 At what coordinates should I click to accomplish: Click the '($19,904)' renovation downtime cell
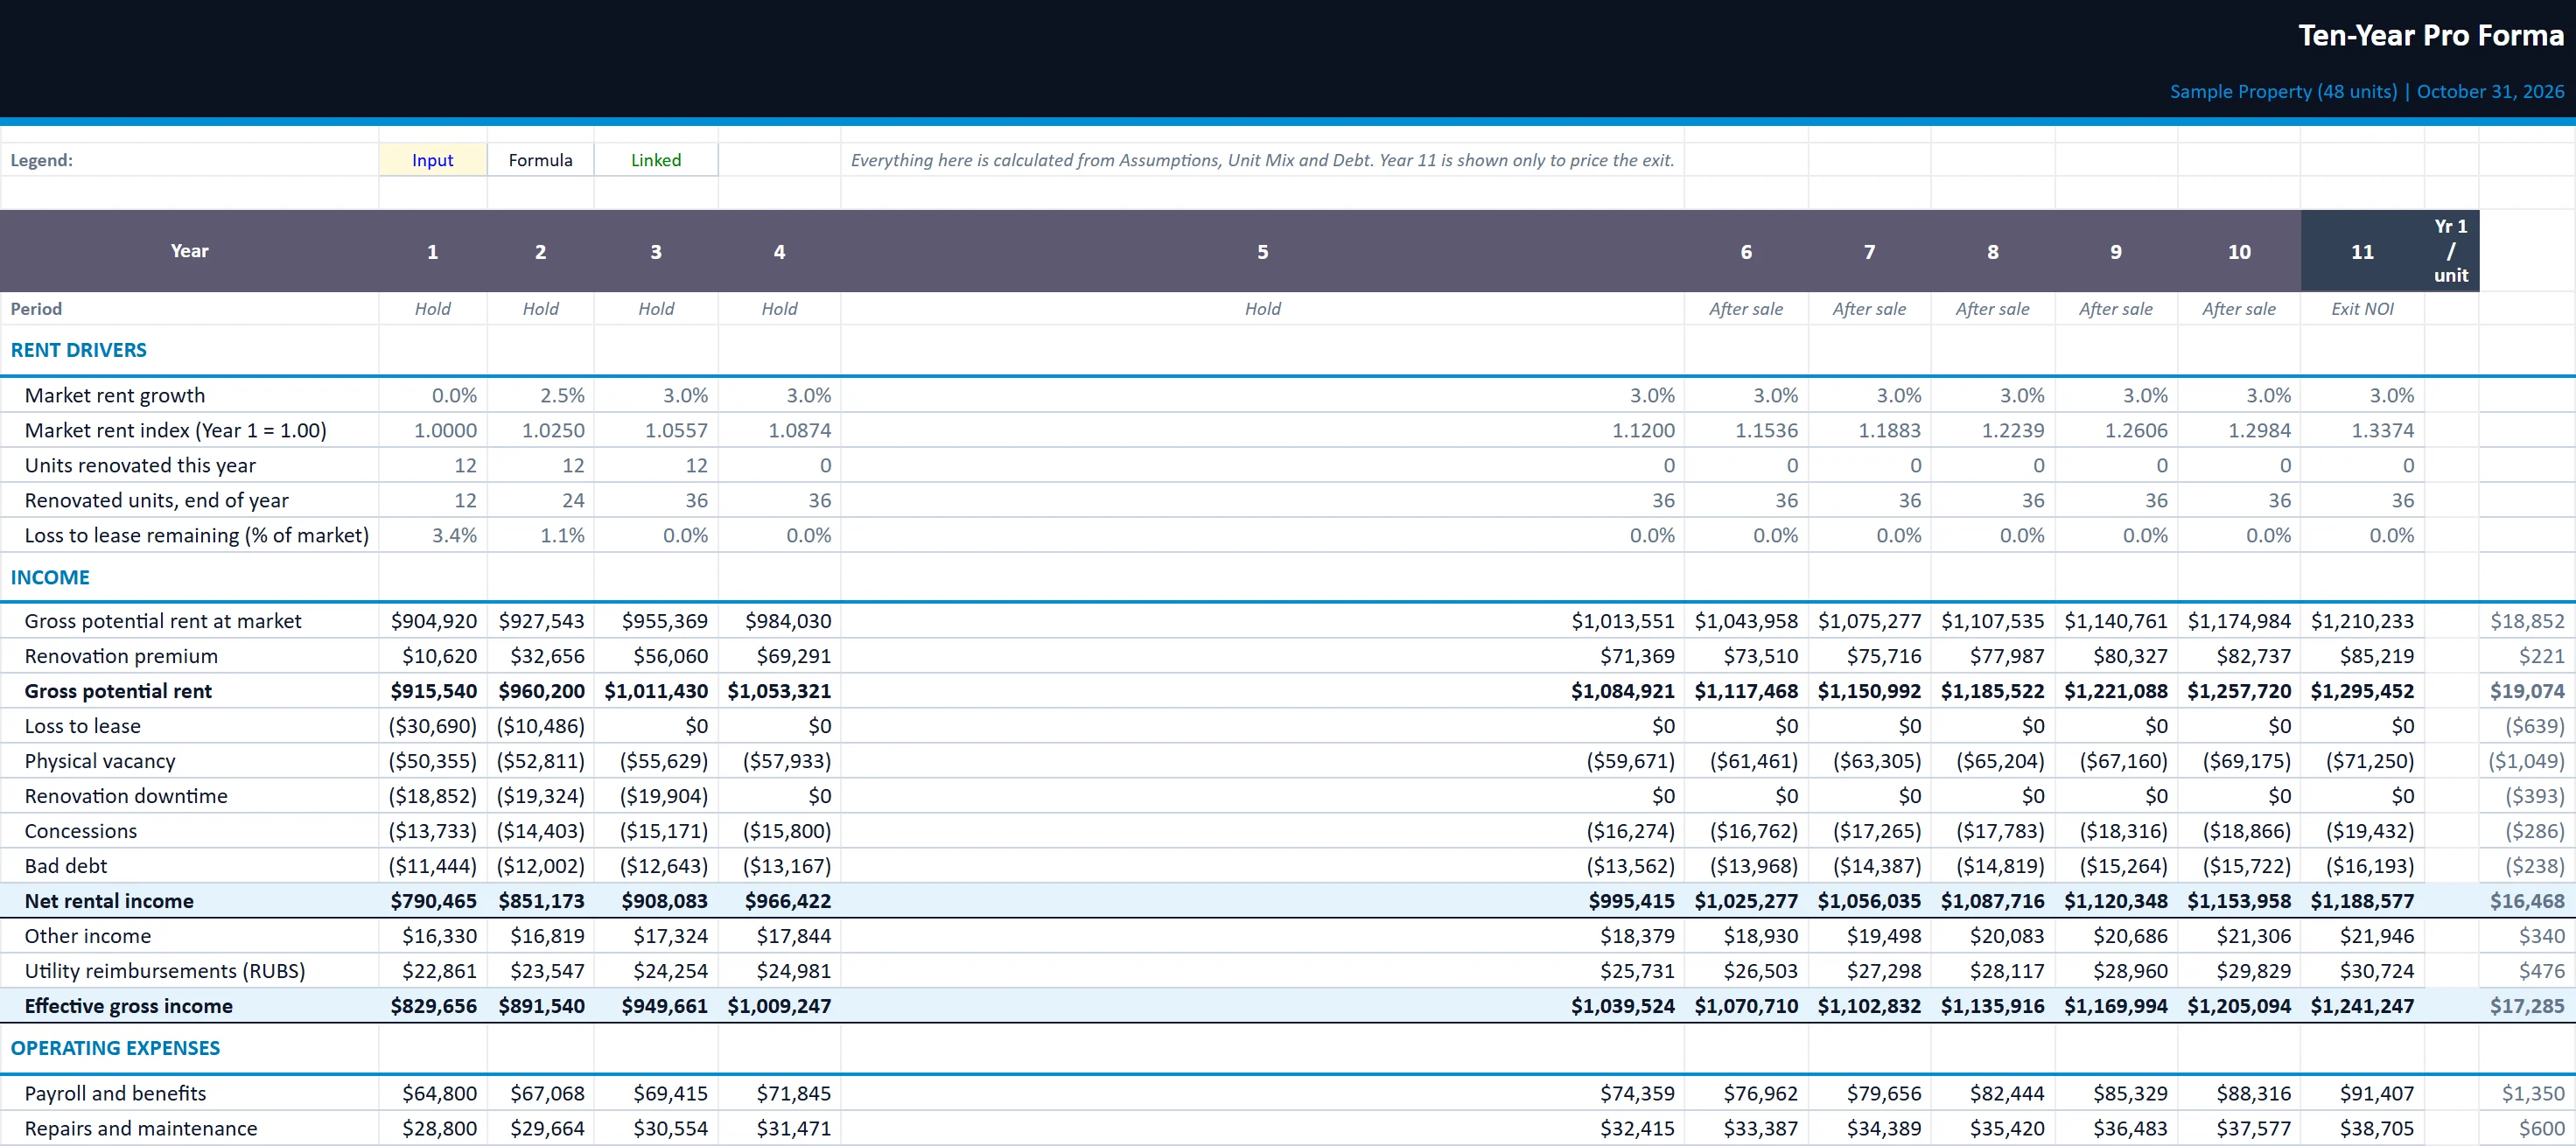click(x=656, y=796)
